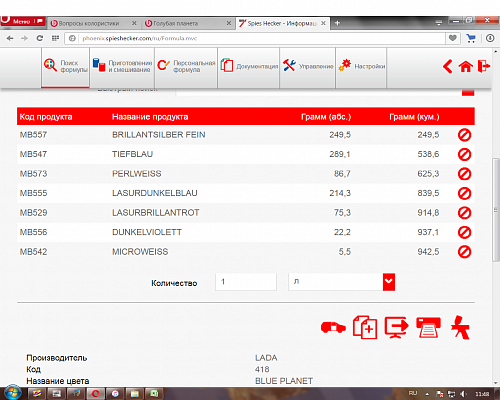Open the Opera Меню dropdown
Viewport: 500px width, 400px height.
[x=23, y=21]
